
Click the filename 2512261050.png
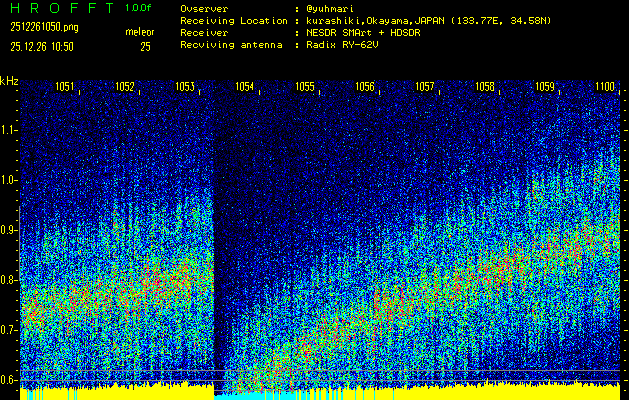coord(44,27)
